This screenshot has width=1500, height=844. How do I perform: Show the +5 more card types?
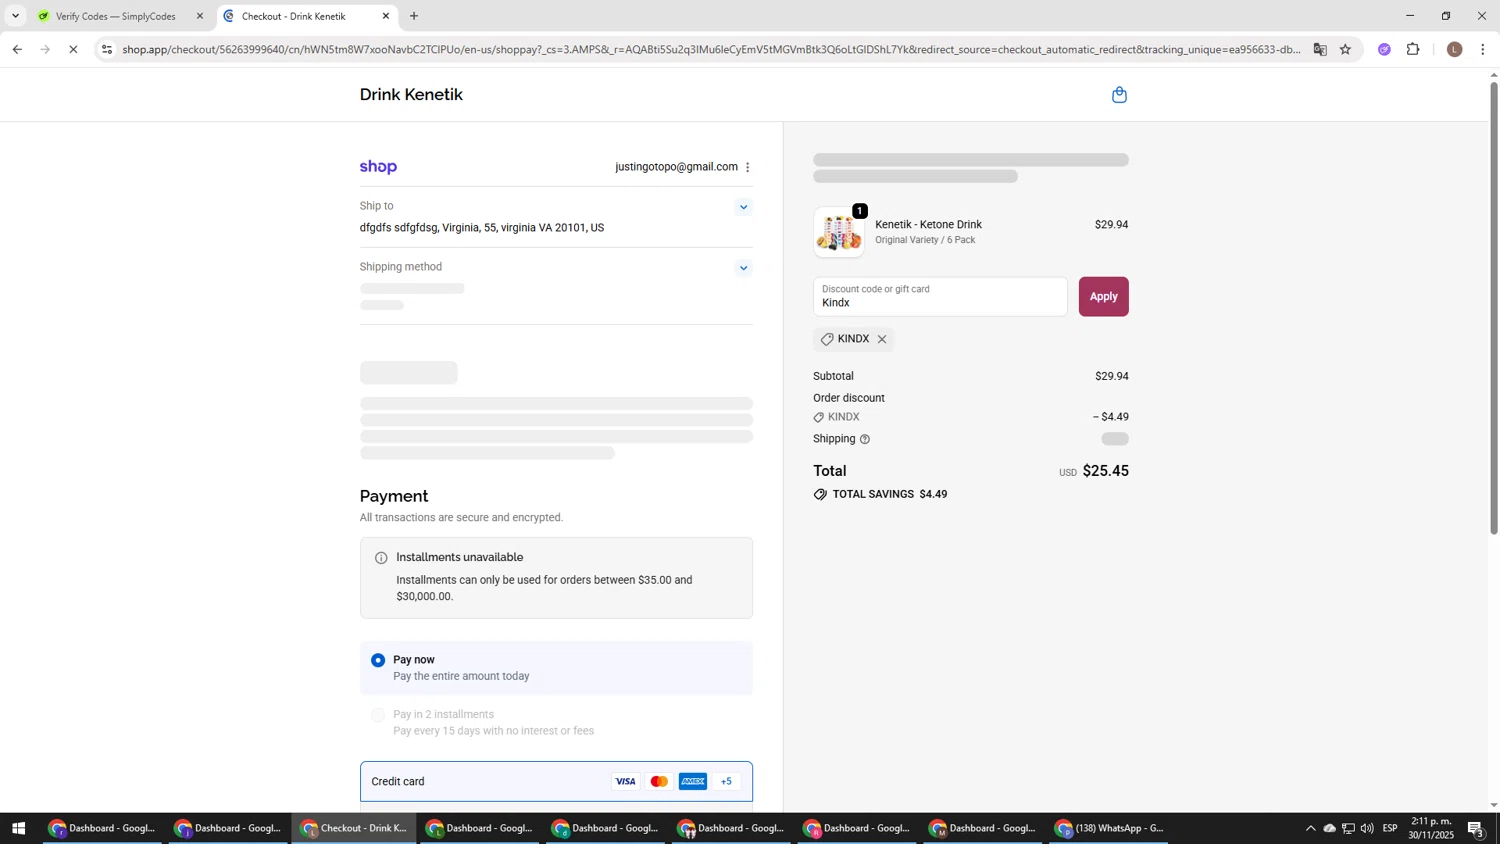[x=727, y=782]
